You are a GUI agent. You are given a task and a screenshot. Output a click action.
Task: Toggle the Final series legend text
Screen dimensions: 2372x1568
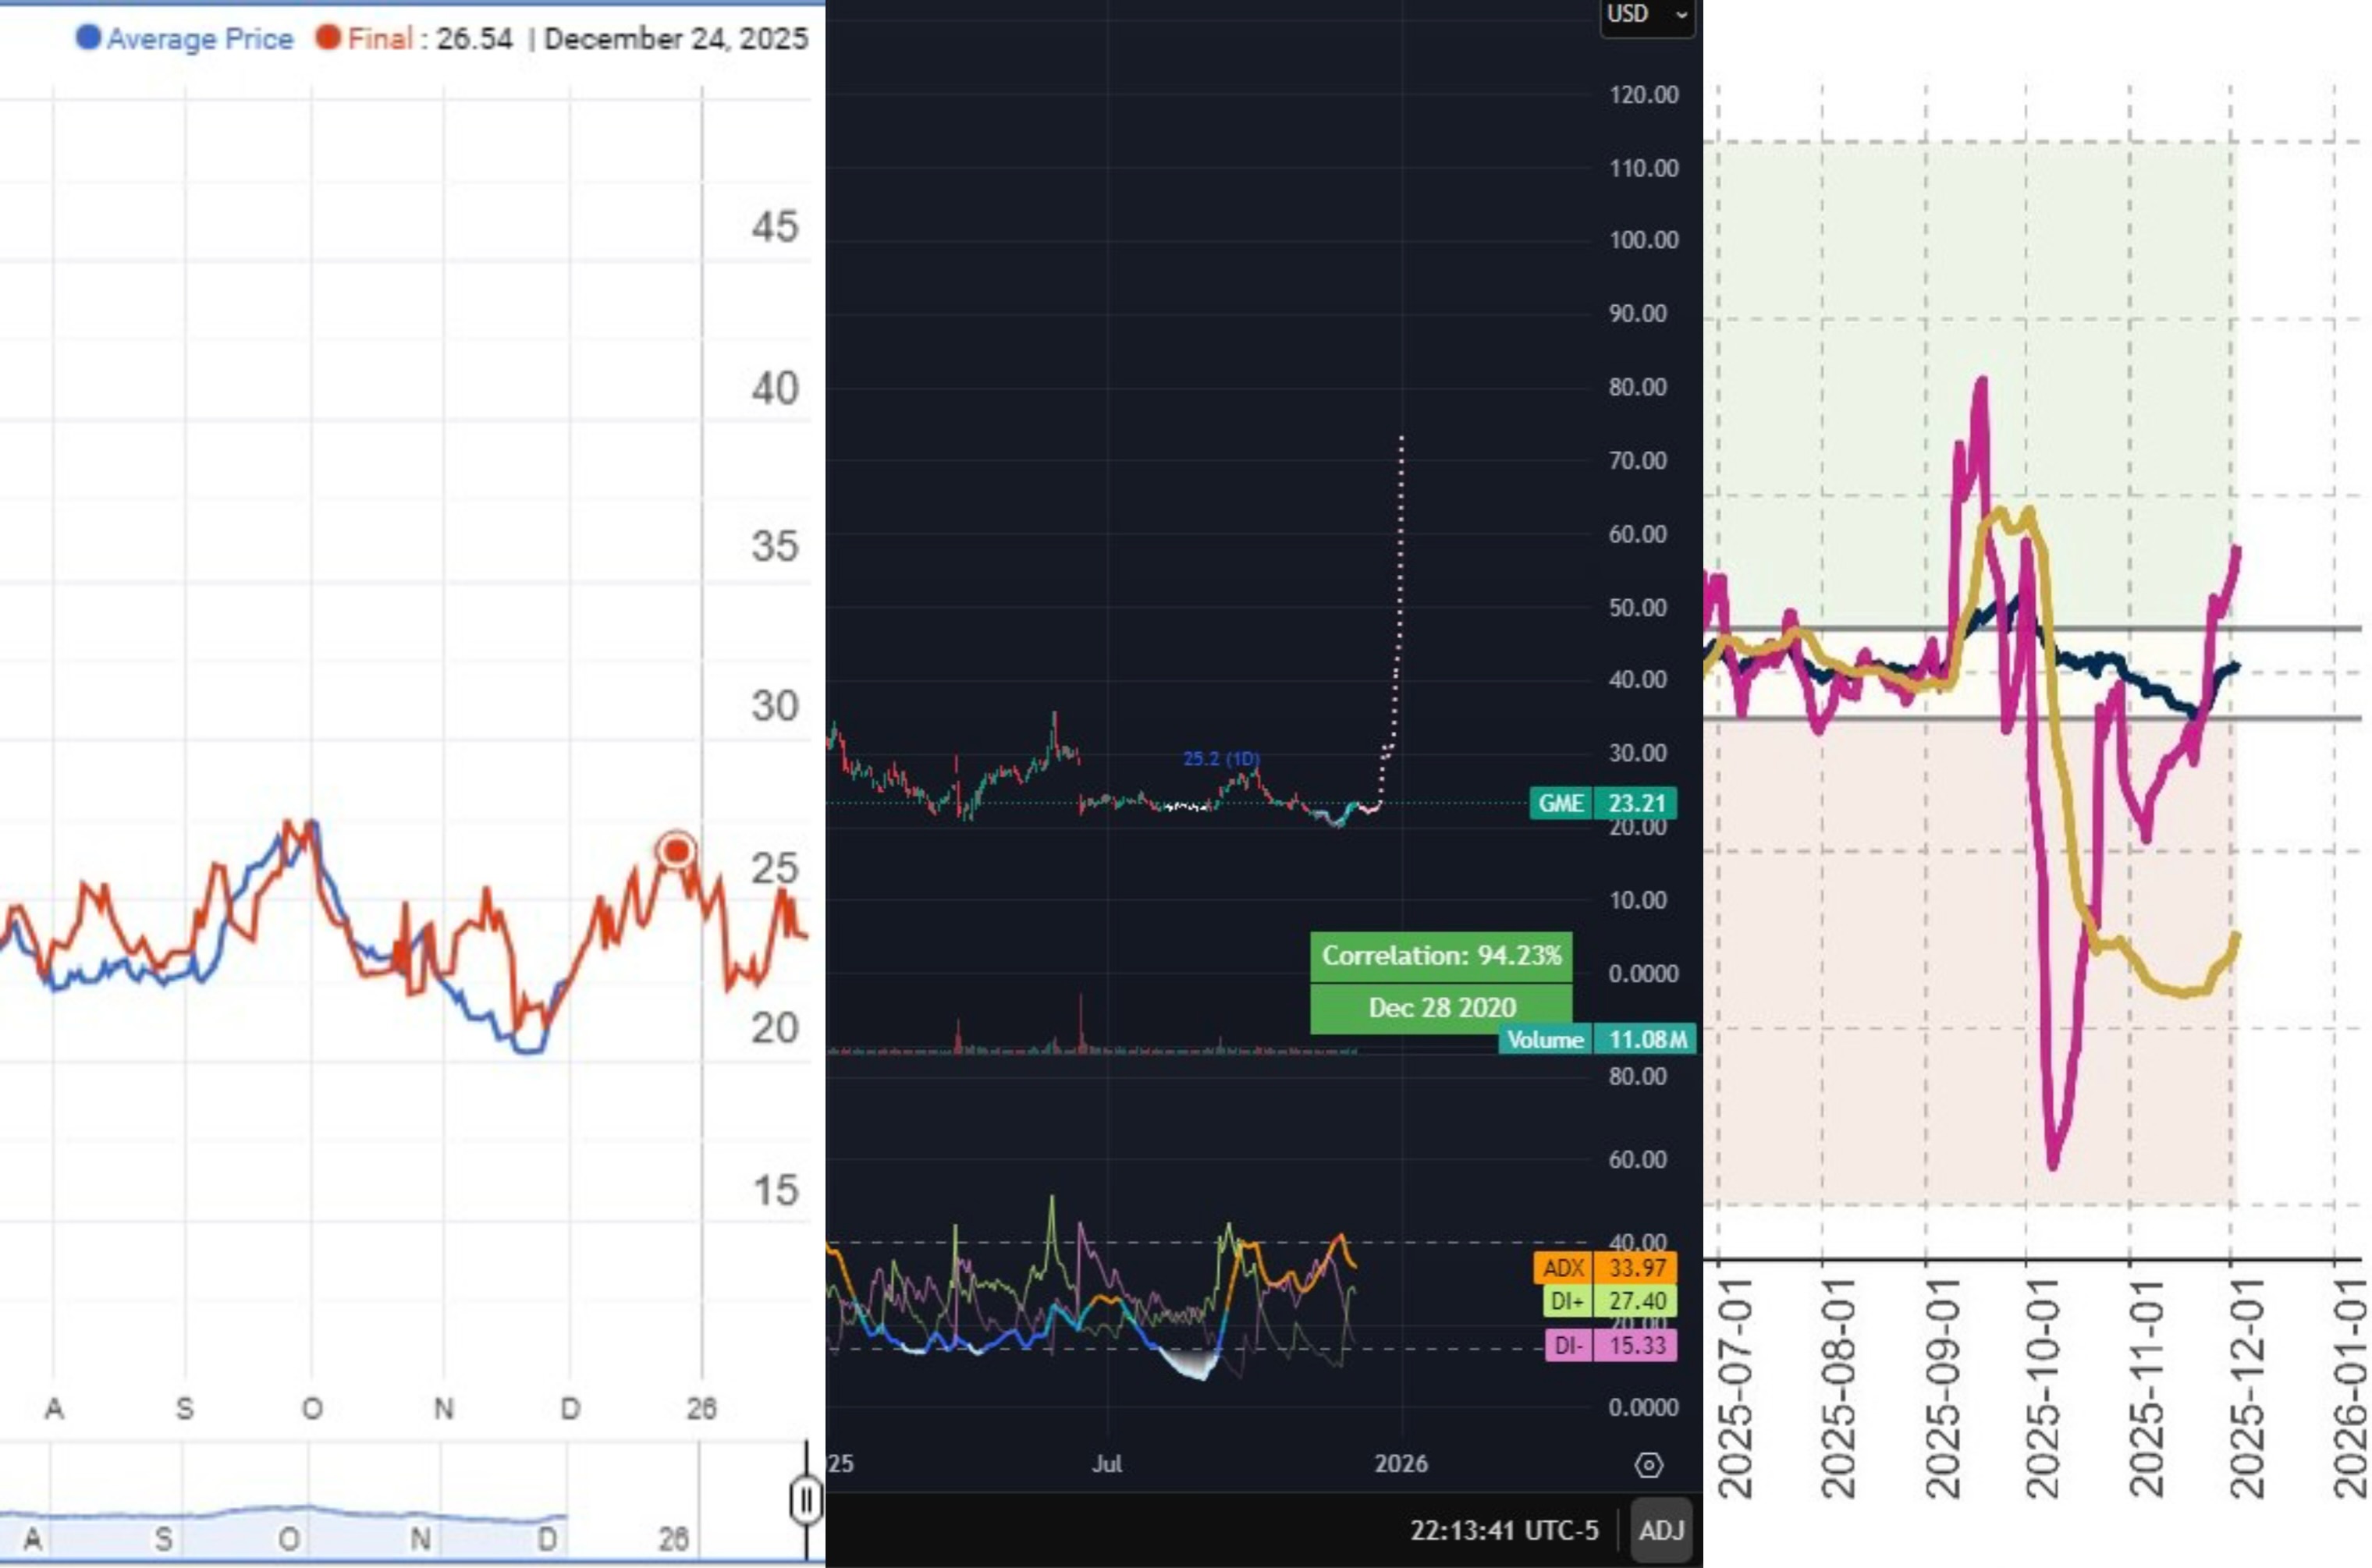click(380, 39)
